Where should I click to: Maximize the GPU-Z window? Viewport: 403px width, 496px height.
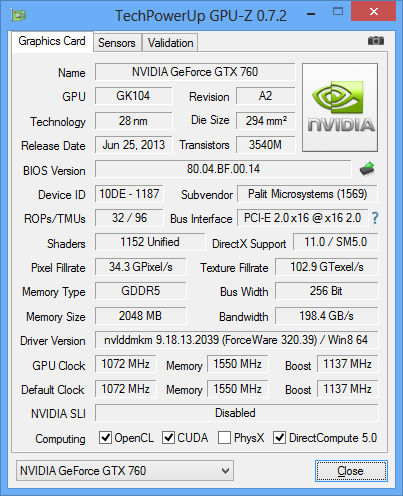click(x=338, y=12)
